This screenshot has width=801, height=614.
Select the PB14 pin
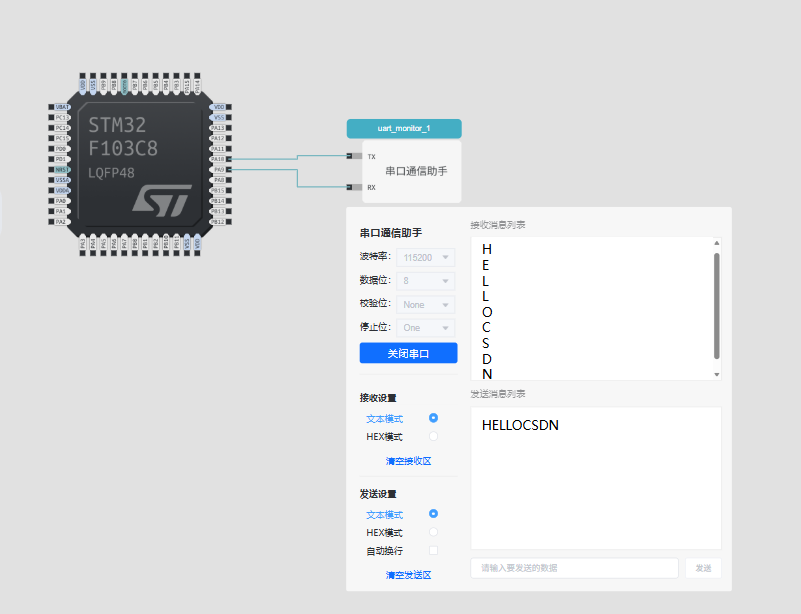tap(221, 201)
